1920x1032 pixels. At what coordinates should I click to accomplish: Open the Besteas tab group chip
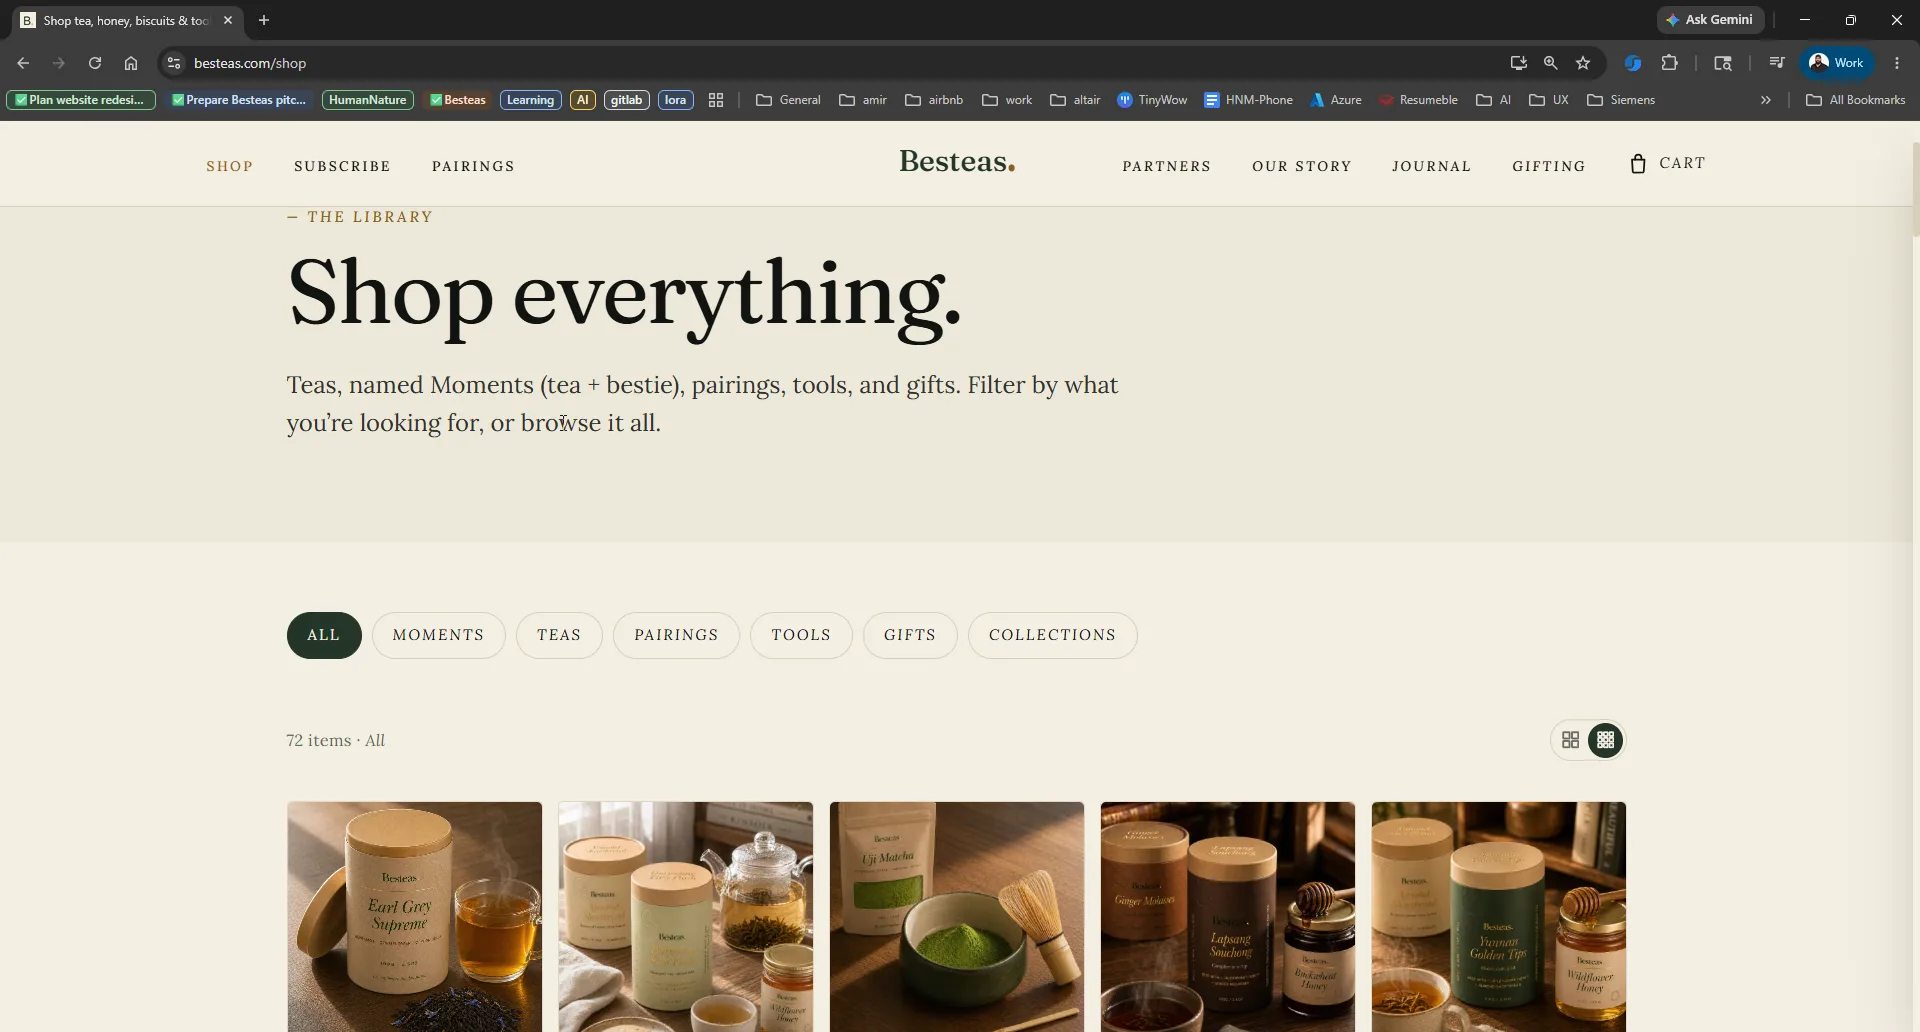(x=457, y=100)
